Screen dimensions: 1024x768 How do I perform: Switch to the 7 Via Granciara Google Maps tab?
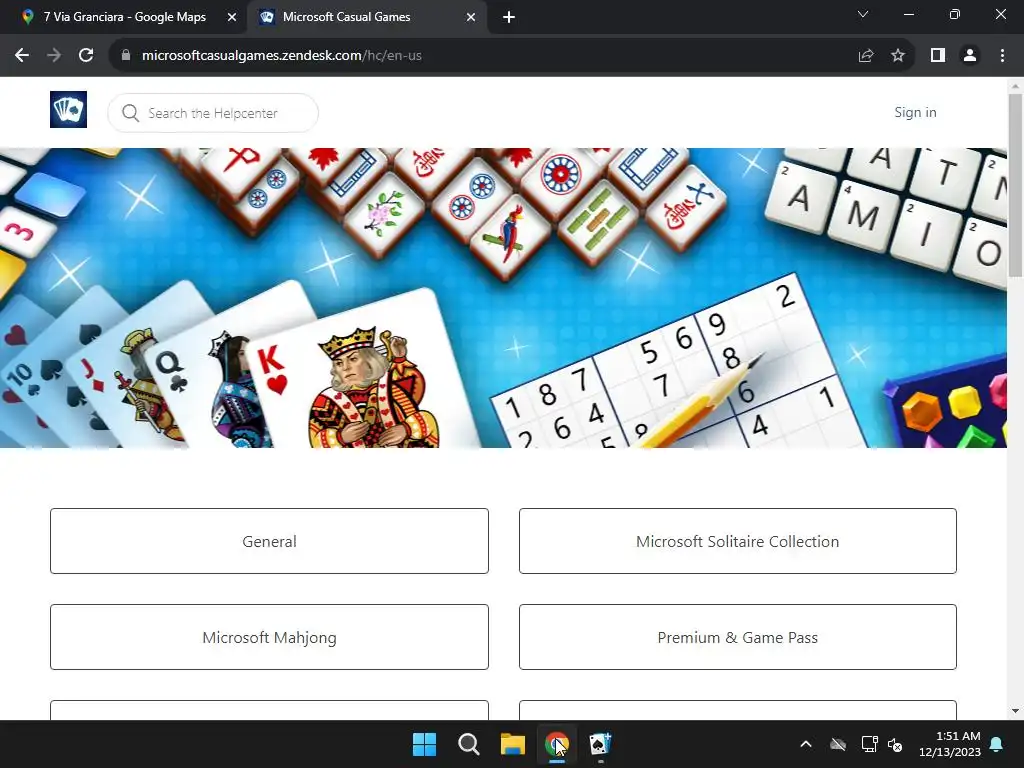(124, 17)
